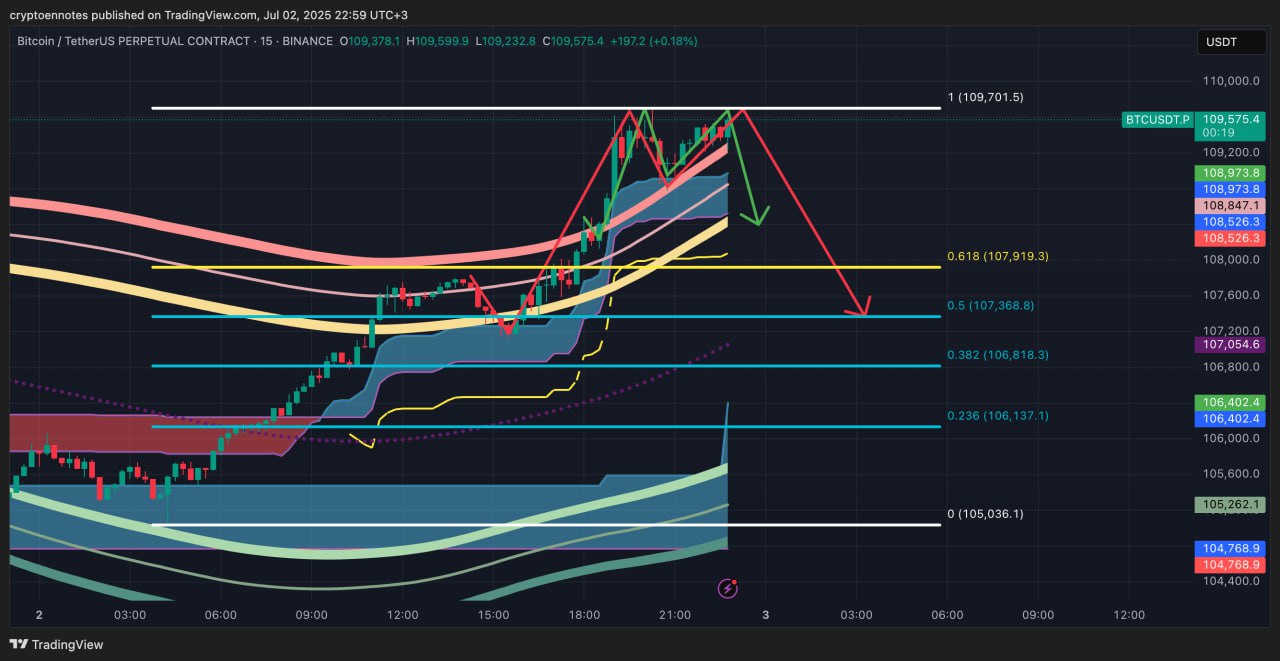Image resolution: width=1280 pixels, height=661 pixels.
Task: Click the pink 108,847.1 indicator price tag
Action: [x=1231, y=205]
